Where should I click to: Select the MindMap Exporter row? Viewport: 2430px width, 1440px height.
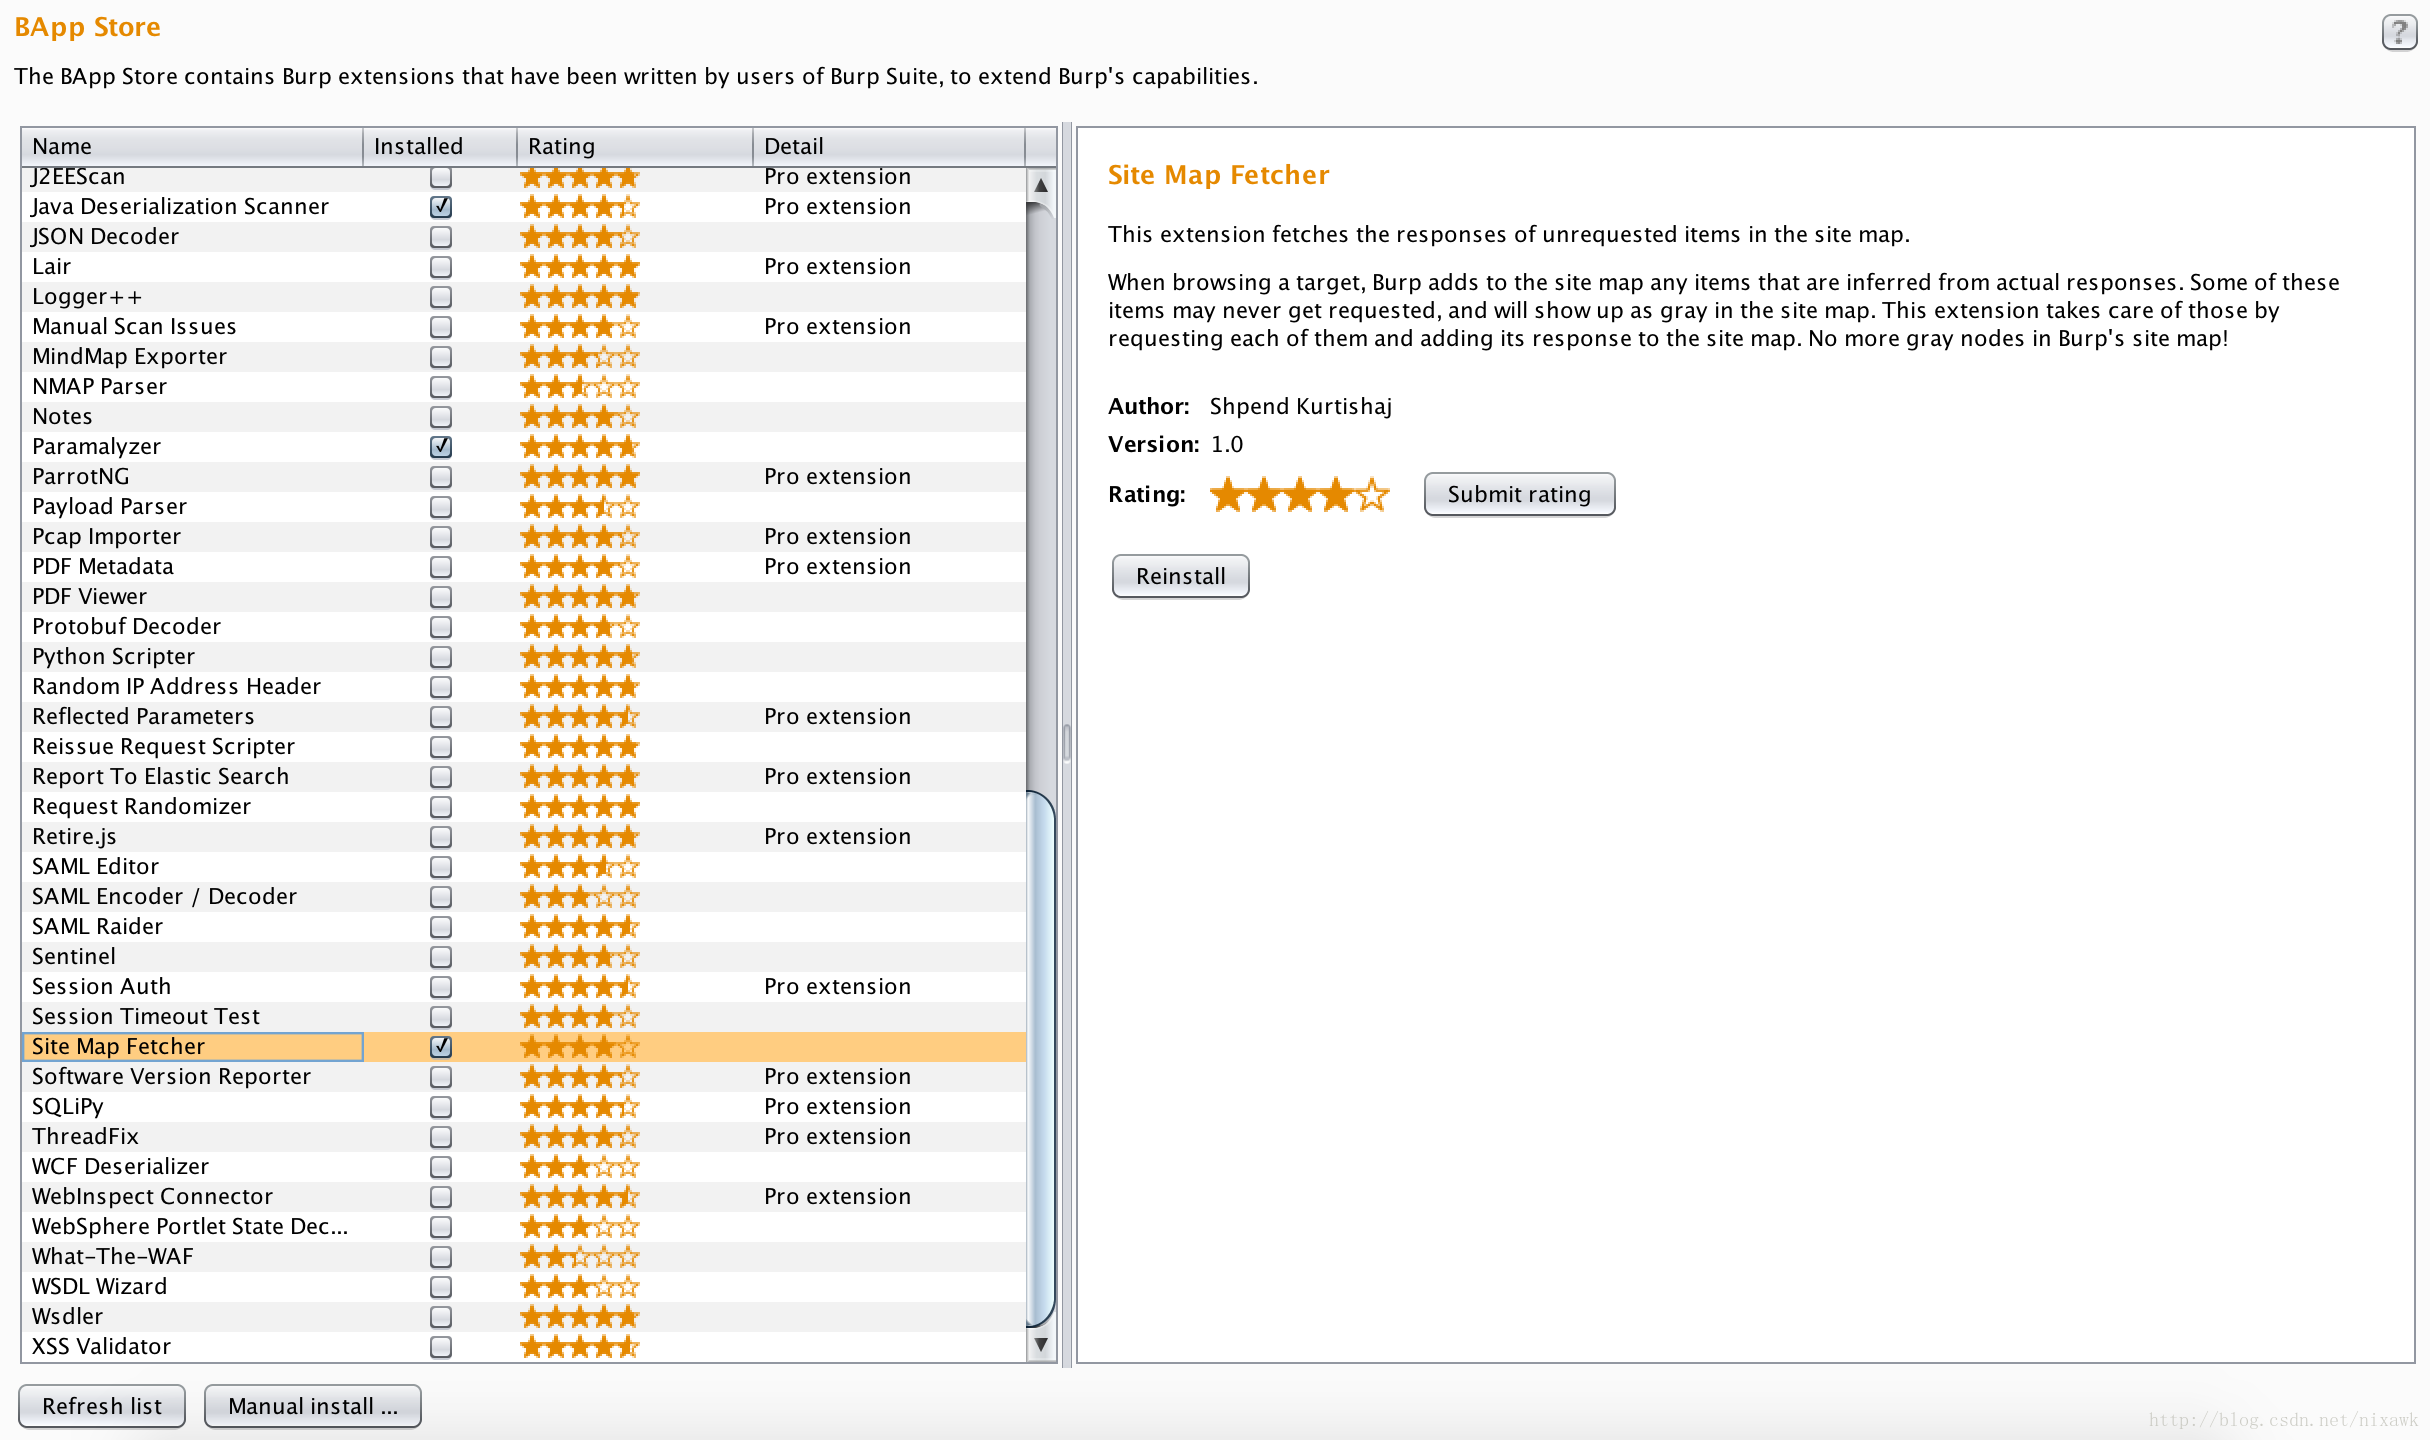pyautogui.click(x=524, y=357)
